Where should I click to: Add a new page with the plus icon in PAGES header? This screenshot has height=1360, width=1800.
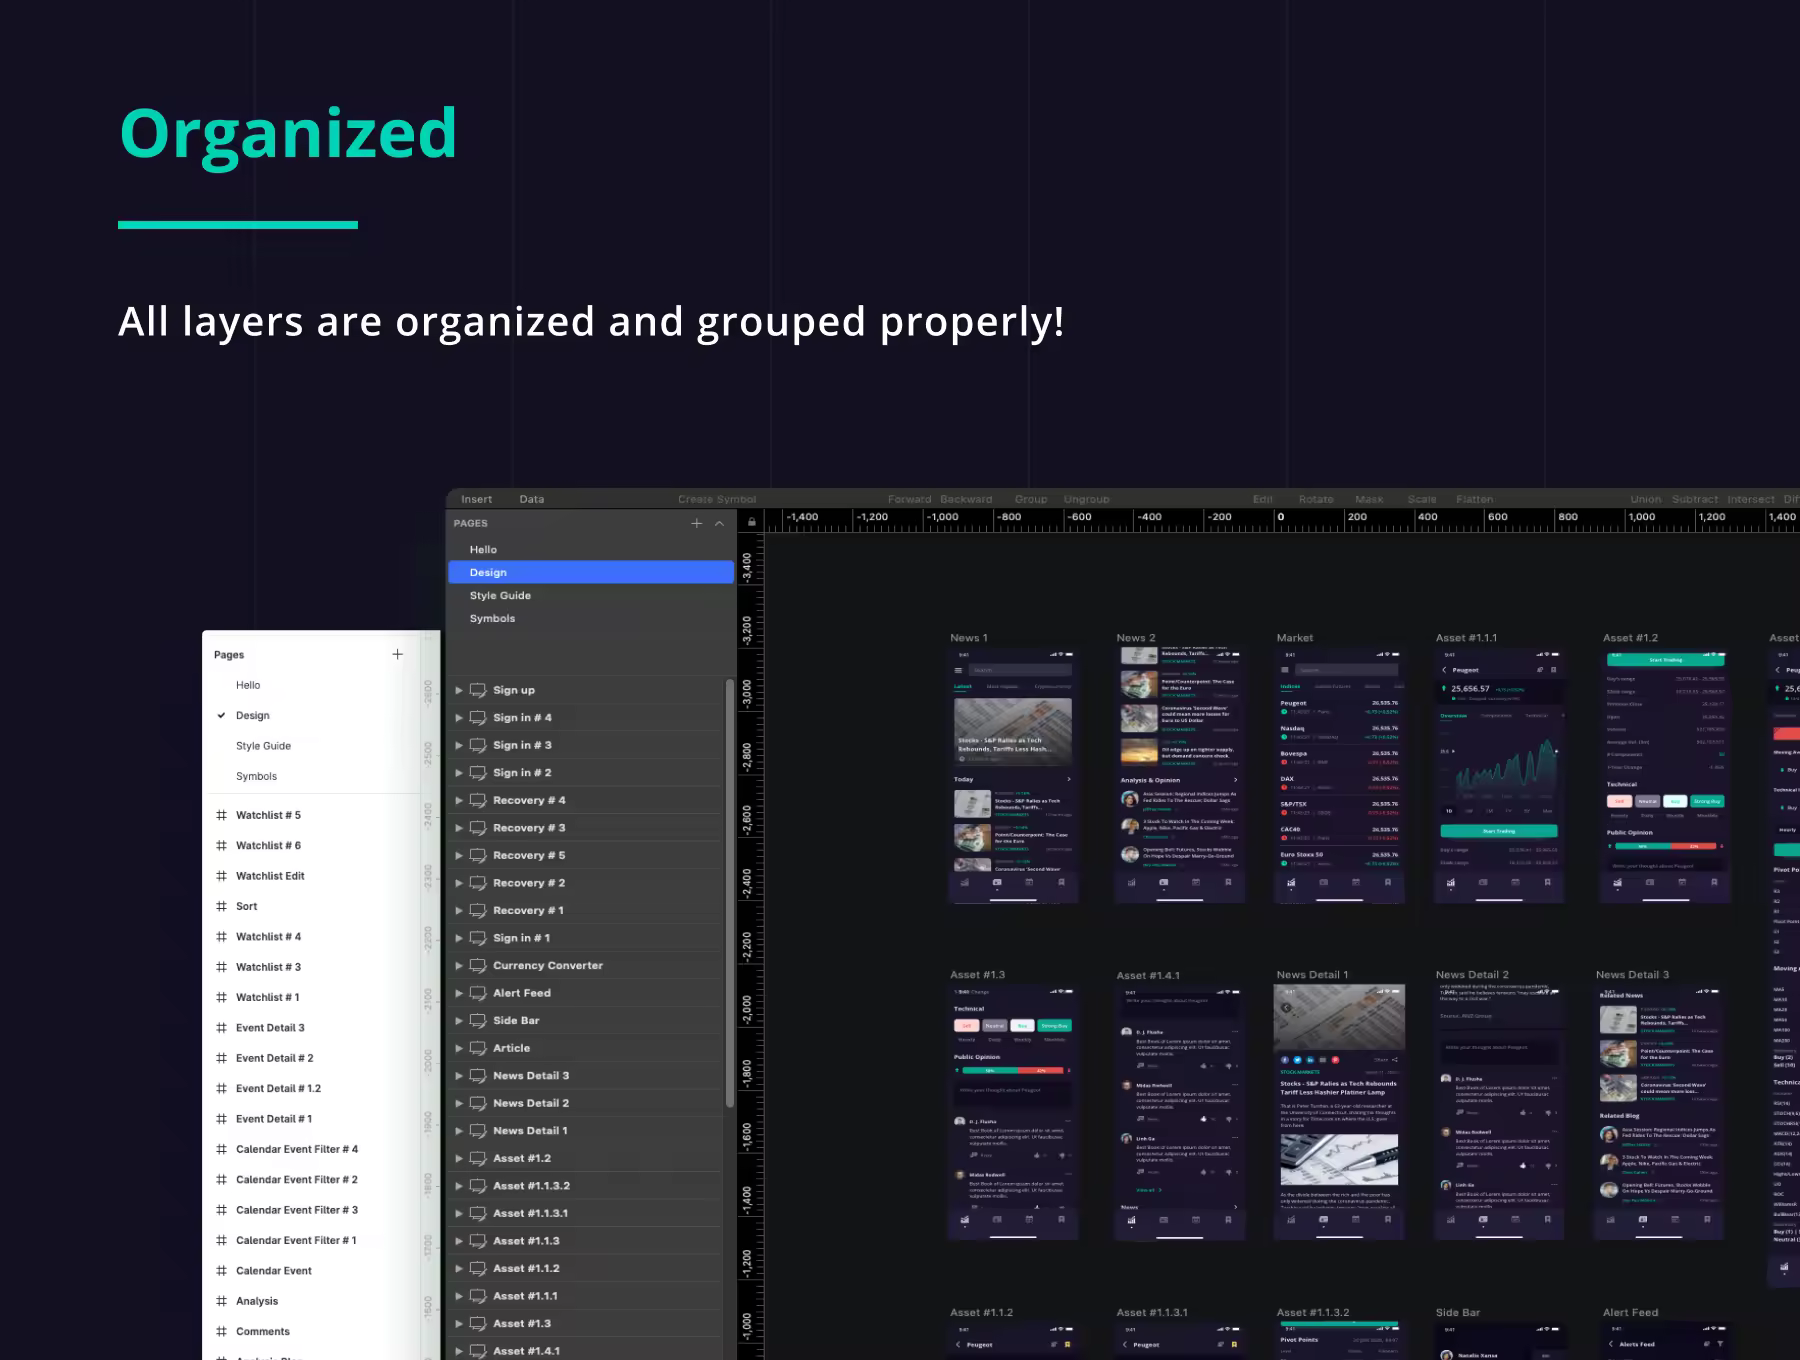tap(696, 523)
